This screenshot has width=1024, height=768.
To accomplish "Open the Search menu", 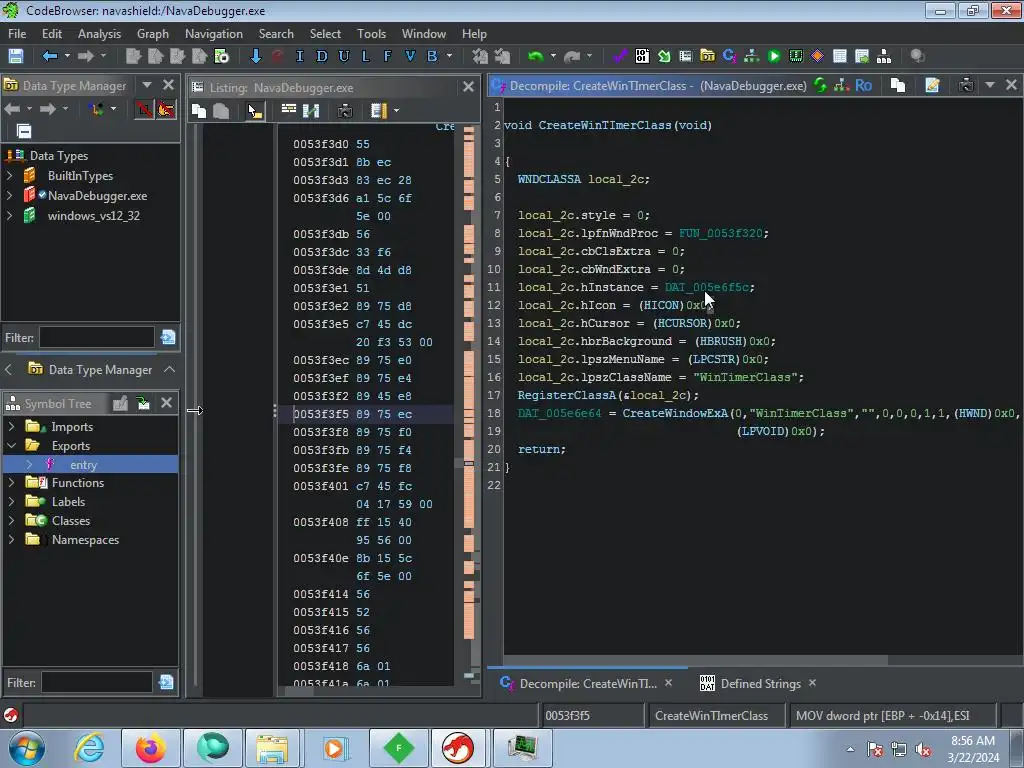I will click(x=276, y=34).
